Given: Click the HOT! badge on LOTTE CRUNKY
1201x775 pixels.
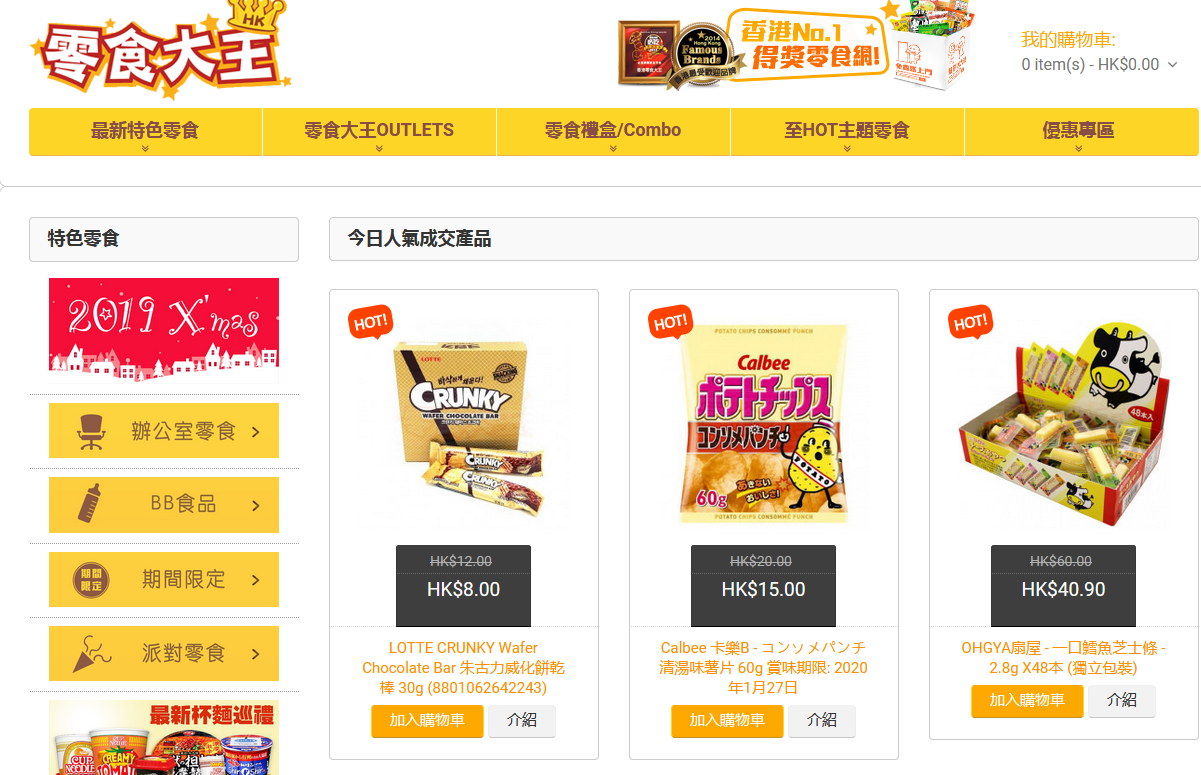Looking at the screenshot, I should point(371,322).
